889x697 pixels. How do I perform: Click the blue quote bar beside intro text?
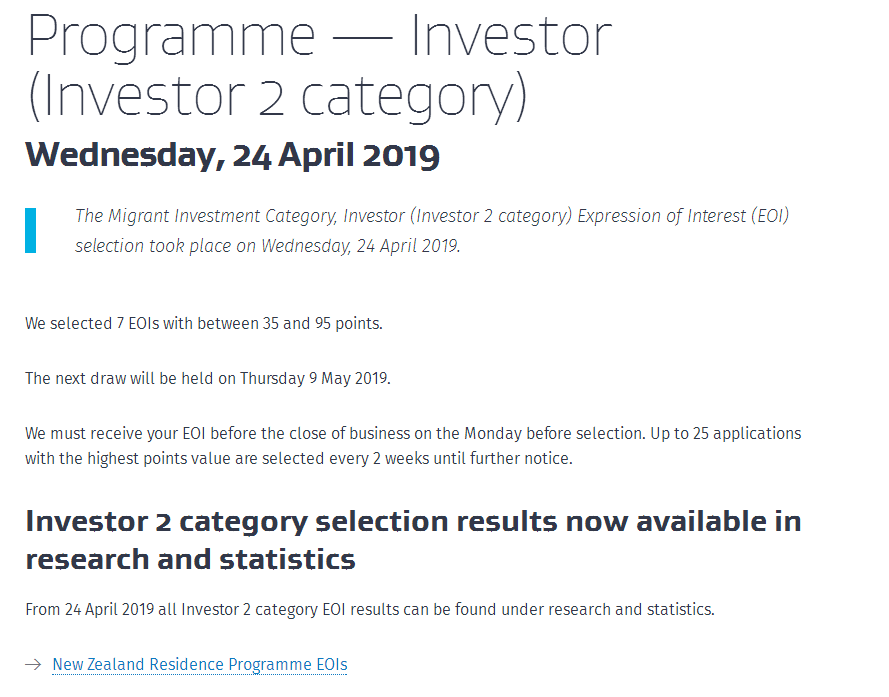(x=31, y=230)
